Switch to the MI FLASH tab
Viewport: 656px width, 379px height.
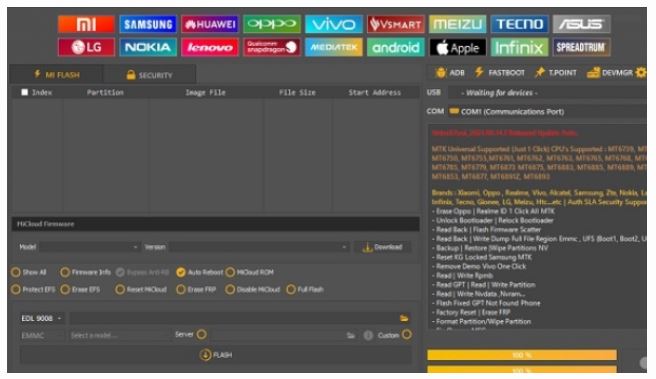tap(57, 75)
